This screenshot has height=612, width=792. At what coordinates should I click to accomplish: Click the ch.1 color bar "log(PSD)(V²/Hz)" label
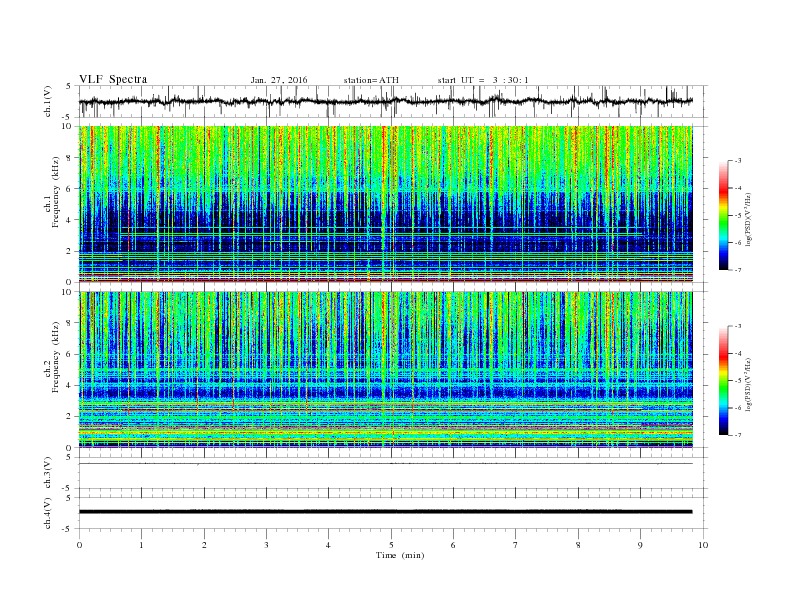[749, 219]
